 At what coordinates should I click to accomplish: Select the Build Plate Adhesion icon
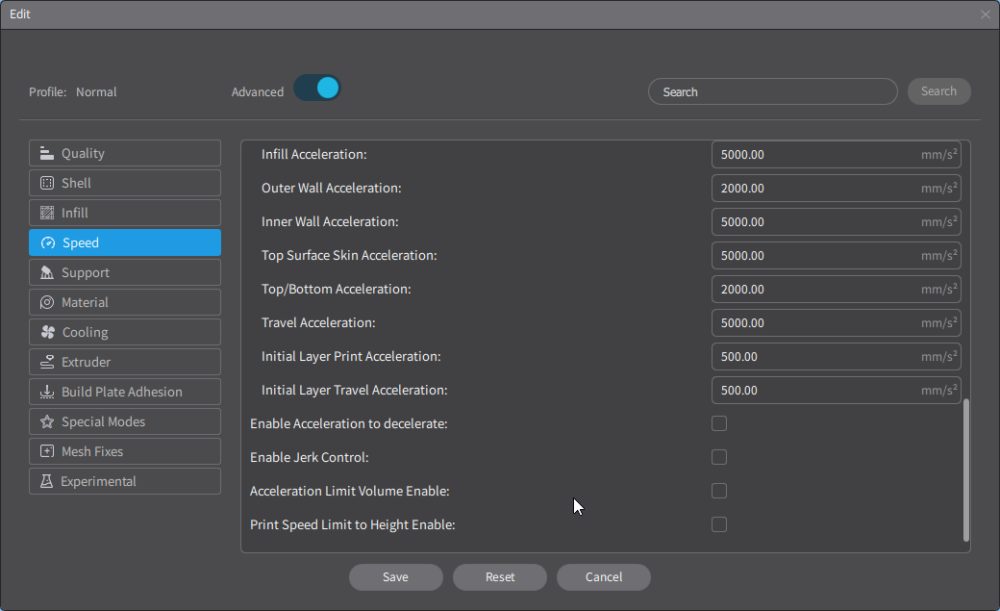[x=47, y=392]
